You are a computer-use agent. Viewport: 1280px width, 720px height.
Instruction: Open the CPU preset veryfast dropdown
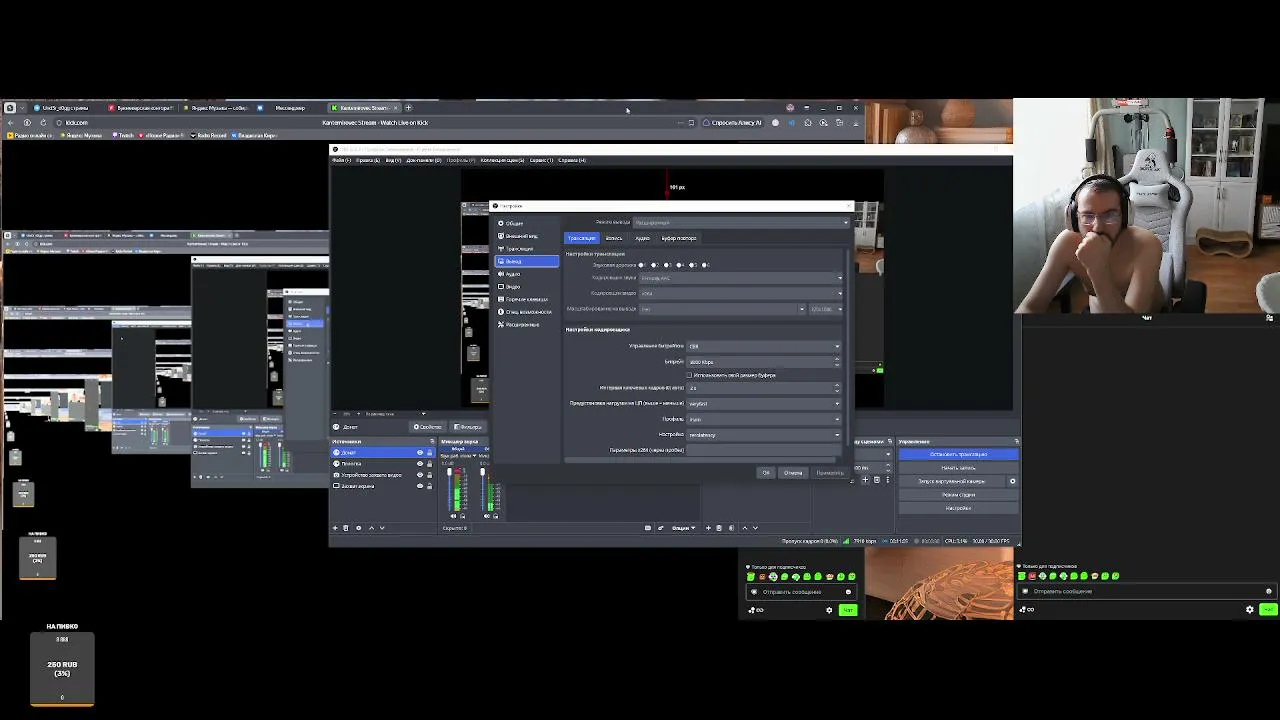763,404
